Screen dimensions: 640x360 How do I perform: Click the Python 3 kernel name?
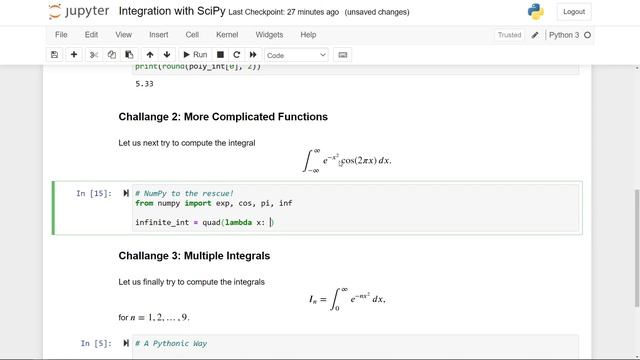click(564, 35)
